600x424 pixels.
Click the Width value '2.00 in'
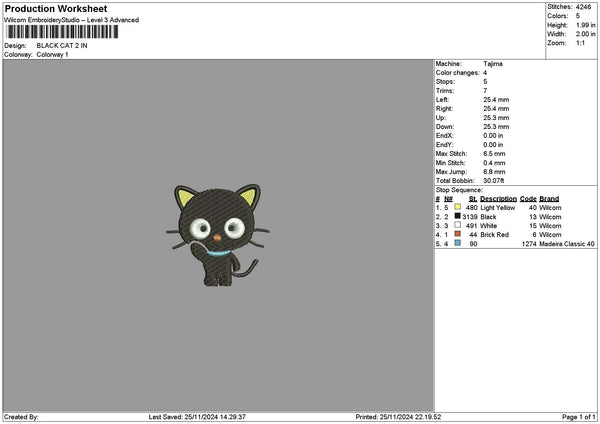pos(585,34)
